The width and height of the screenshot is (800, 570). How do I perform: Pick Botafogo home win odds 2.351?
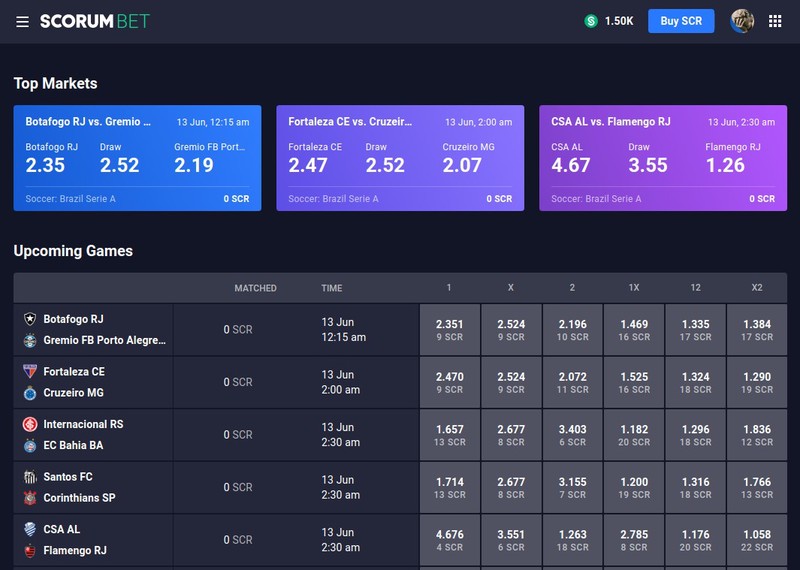tap(449, 330)
